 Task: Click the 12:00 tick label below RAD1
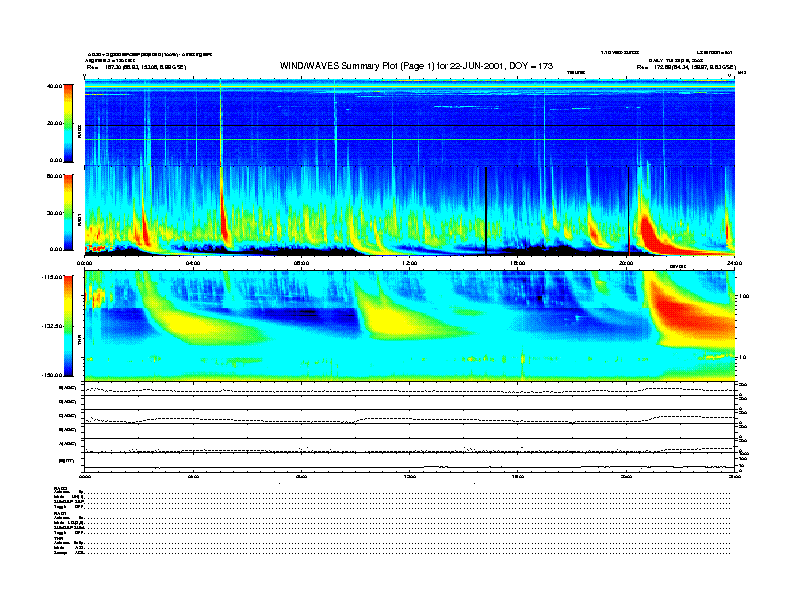pyautogui.click(x=410, y=263)
